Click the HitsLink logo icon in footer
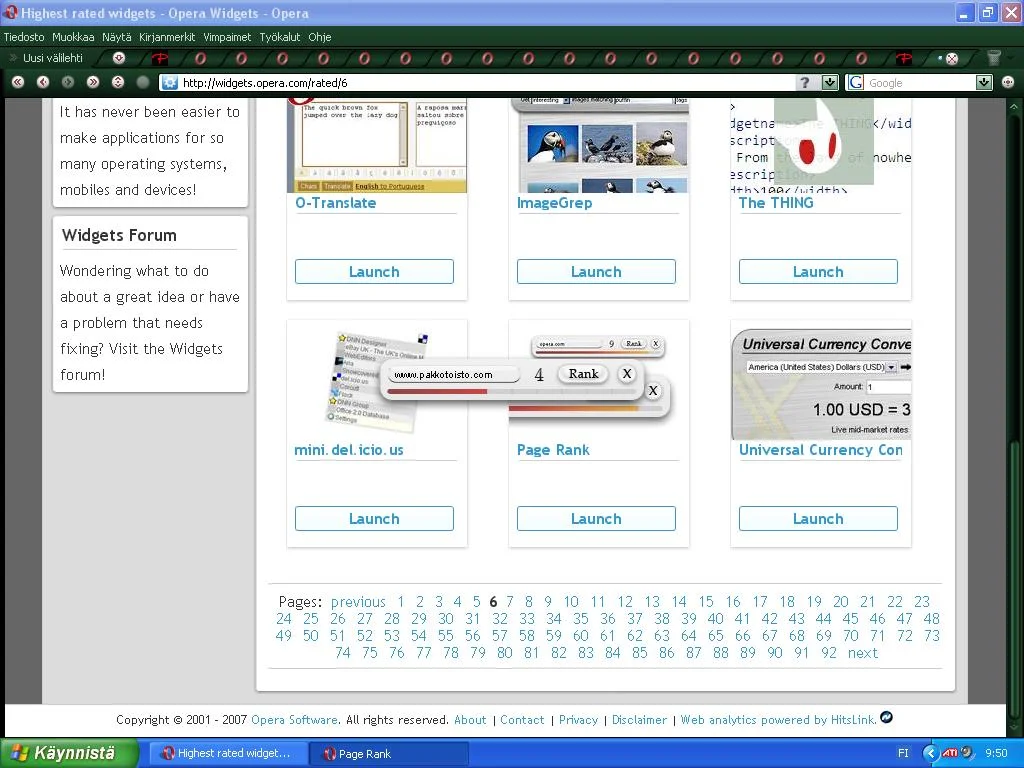Screen dimensions: 1024x768 click(886, 718)
